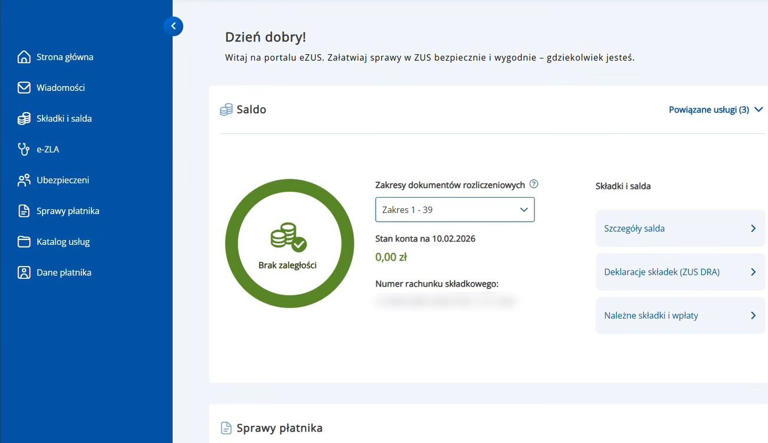Click the coins icon beside Saldo heading
This screenshot has height=443, width=768.
point(226,110)
